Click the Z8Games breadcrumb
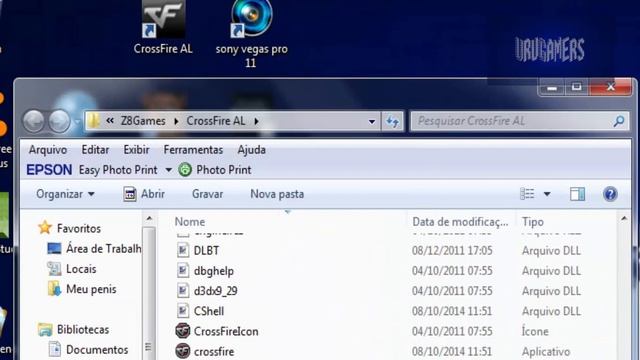Viewport: 640px width, 360px height. click(x=143, y=121)
